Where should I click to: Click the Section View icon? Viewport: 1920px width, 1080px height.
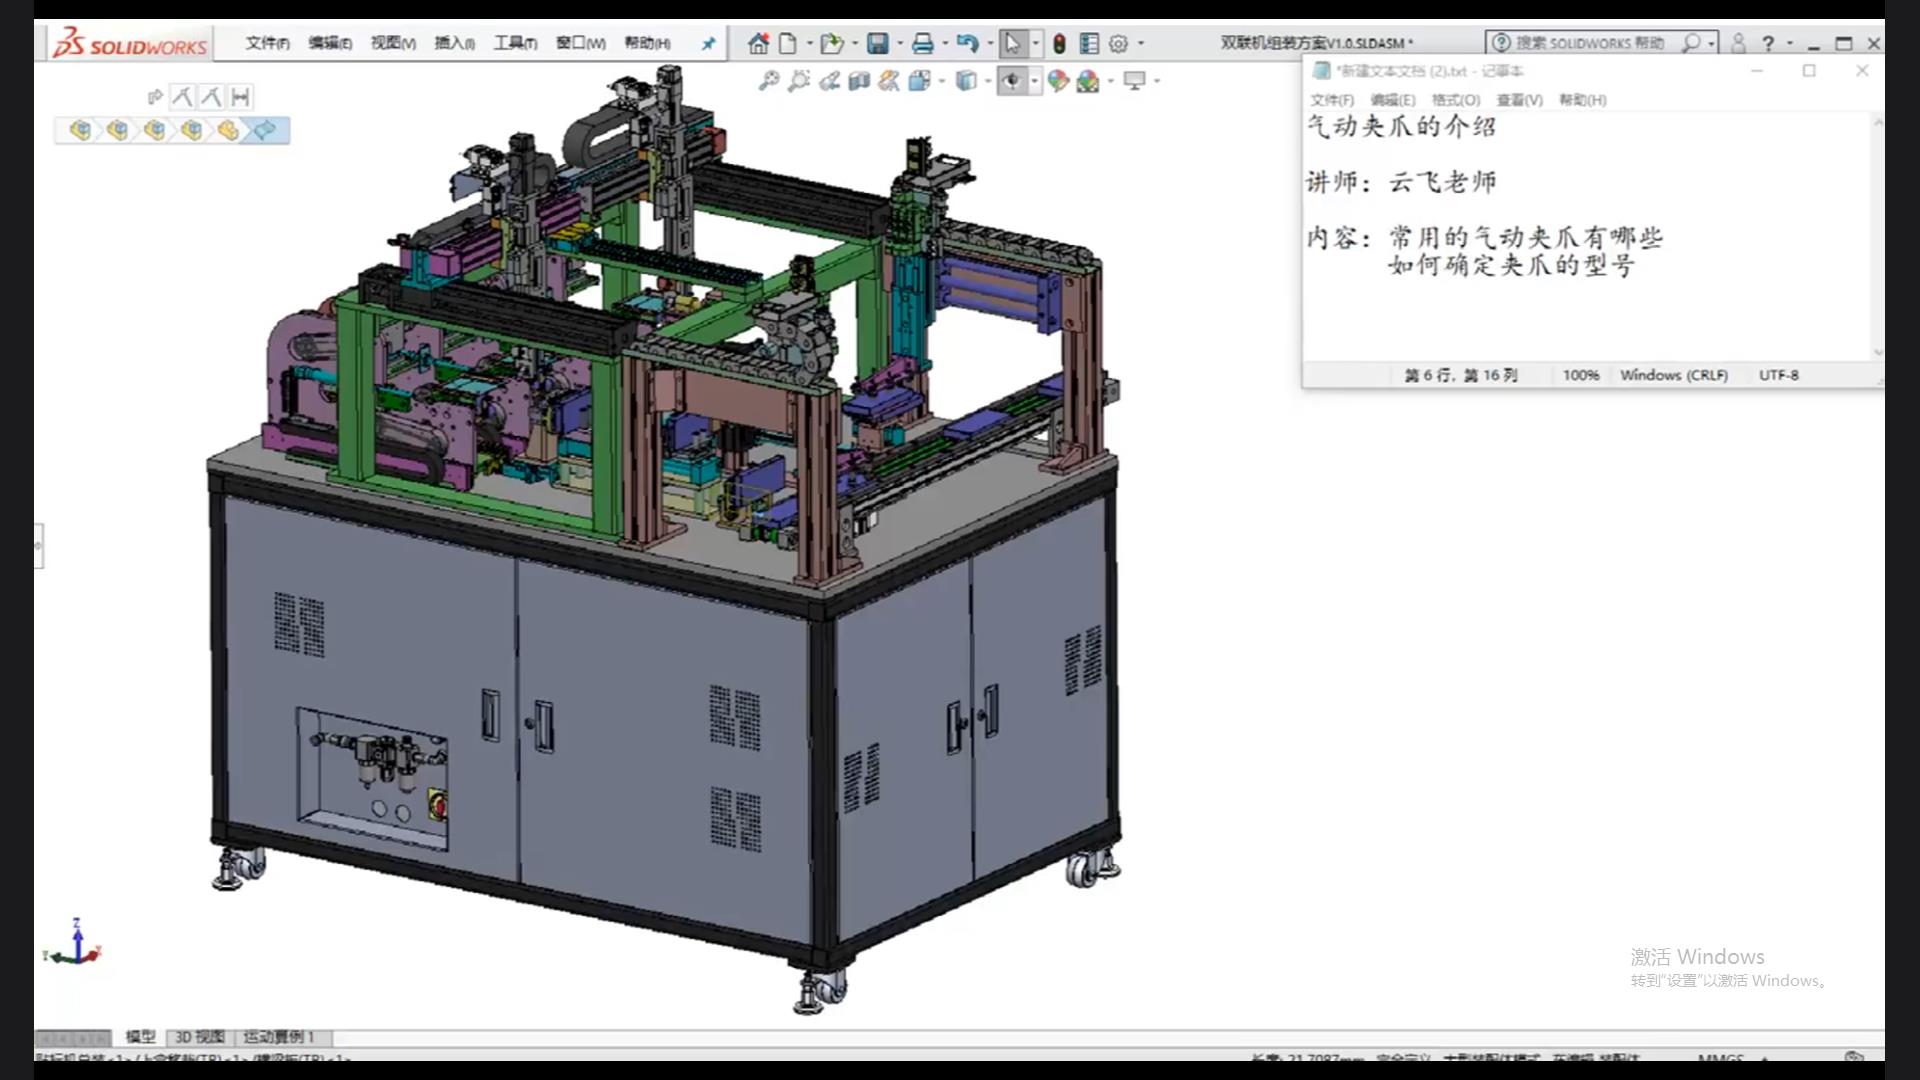click(x=859, y=81)
